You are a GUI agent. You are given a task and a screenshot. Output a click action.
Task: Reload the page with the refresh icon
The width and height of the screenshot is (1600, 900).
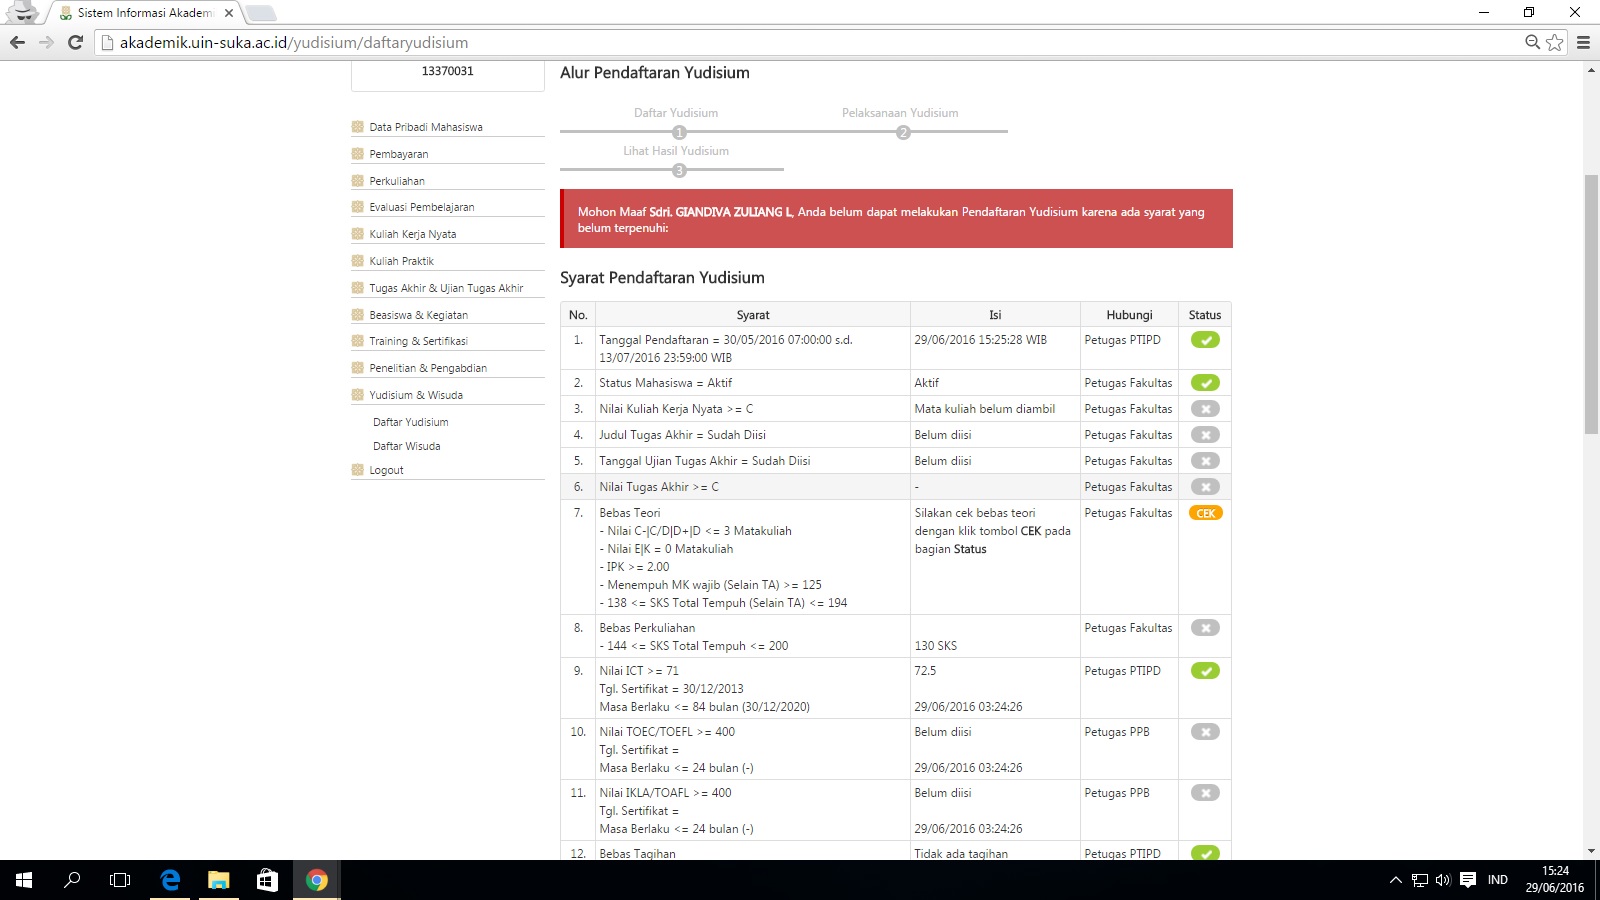click(x=75, y=42)
